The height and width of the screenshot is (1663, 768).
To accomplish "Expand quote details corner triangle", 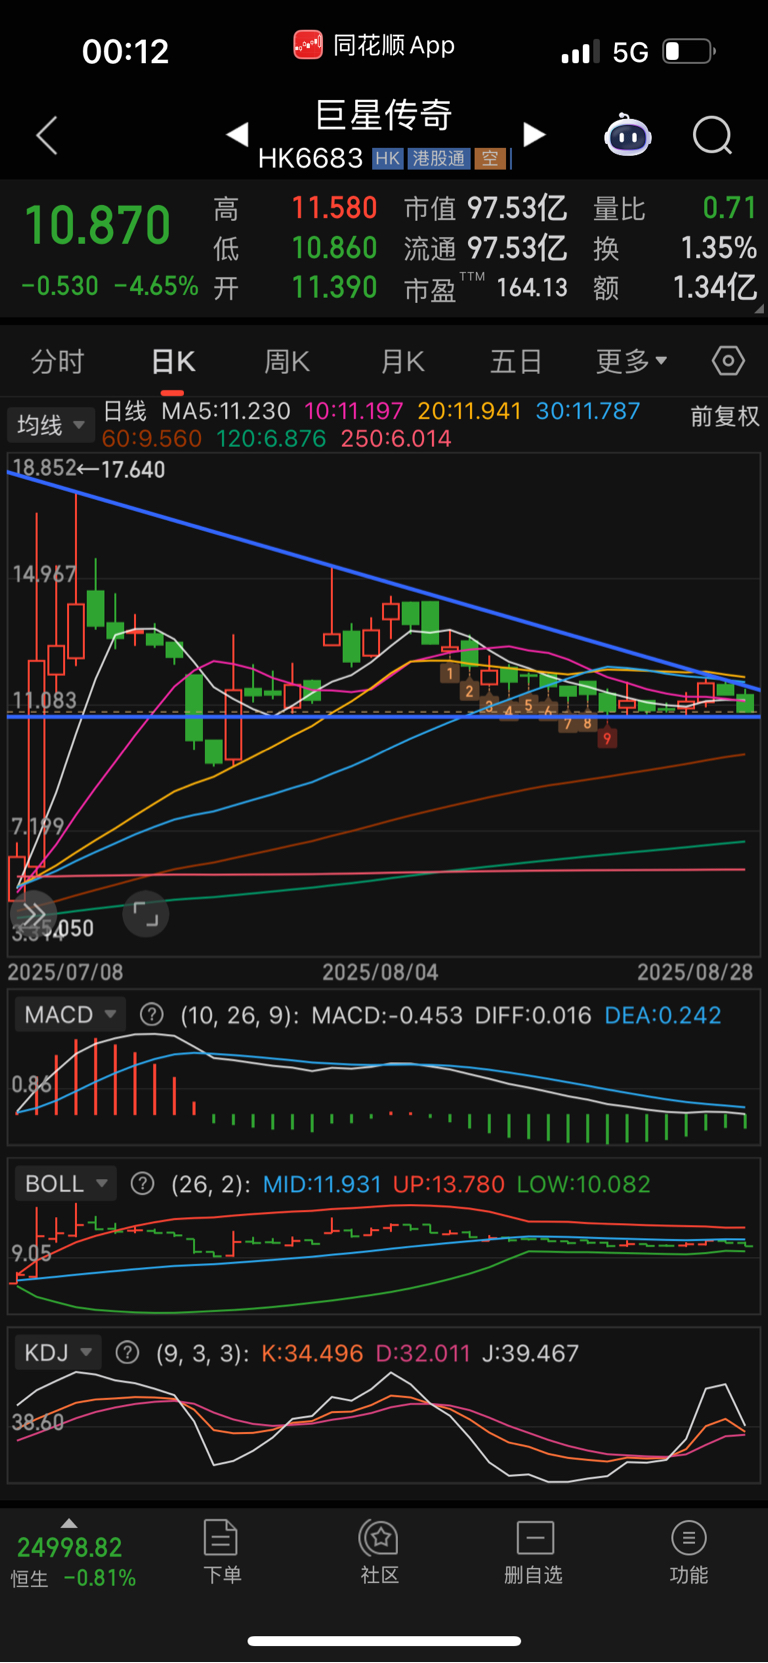I will [759, 309].
